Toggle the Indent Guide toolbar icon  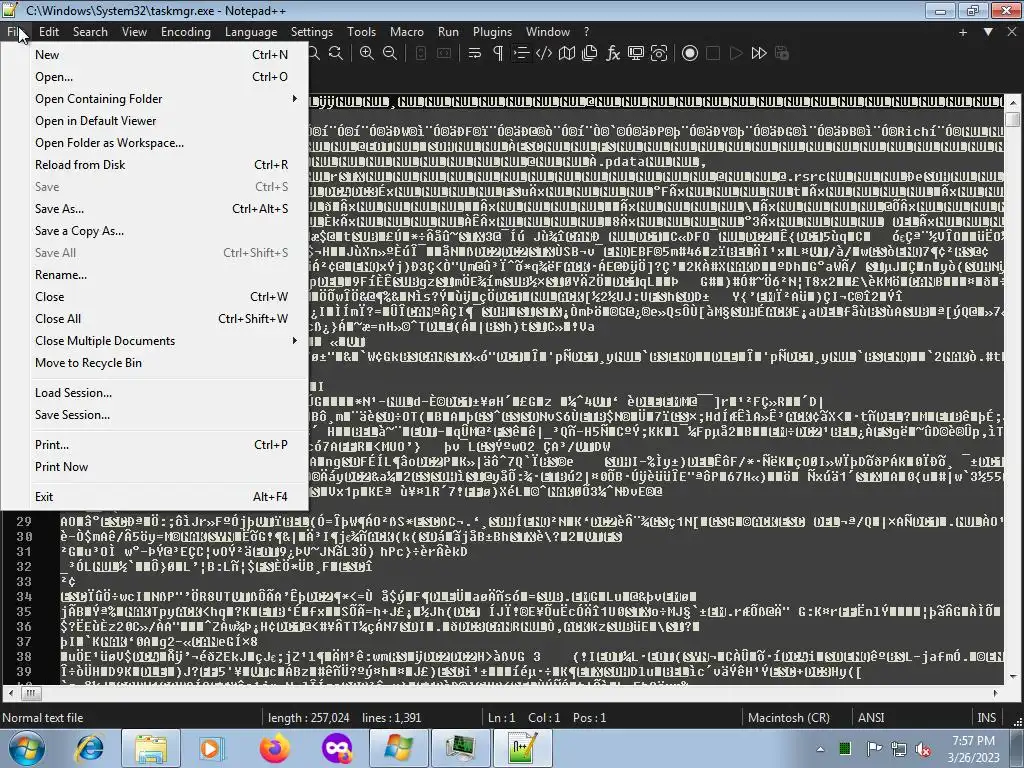point(520,54)
